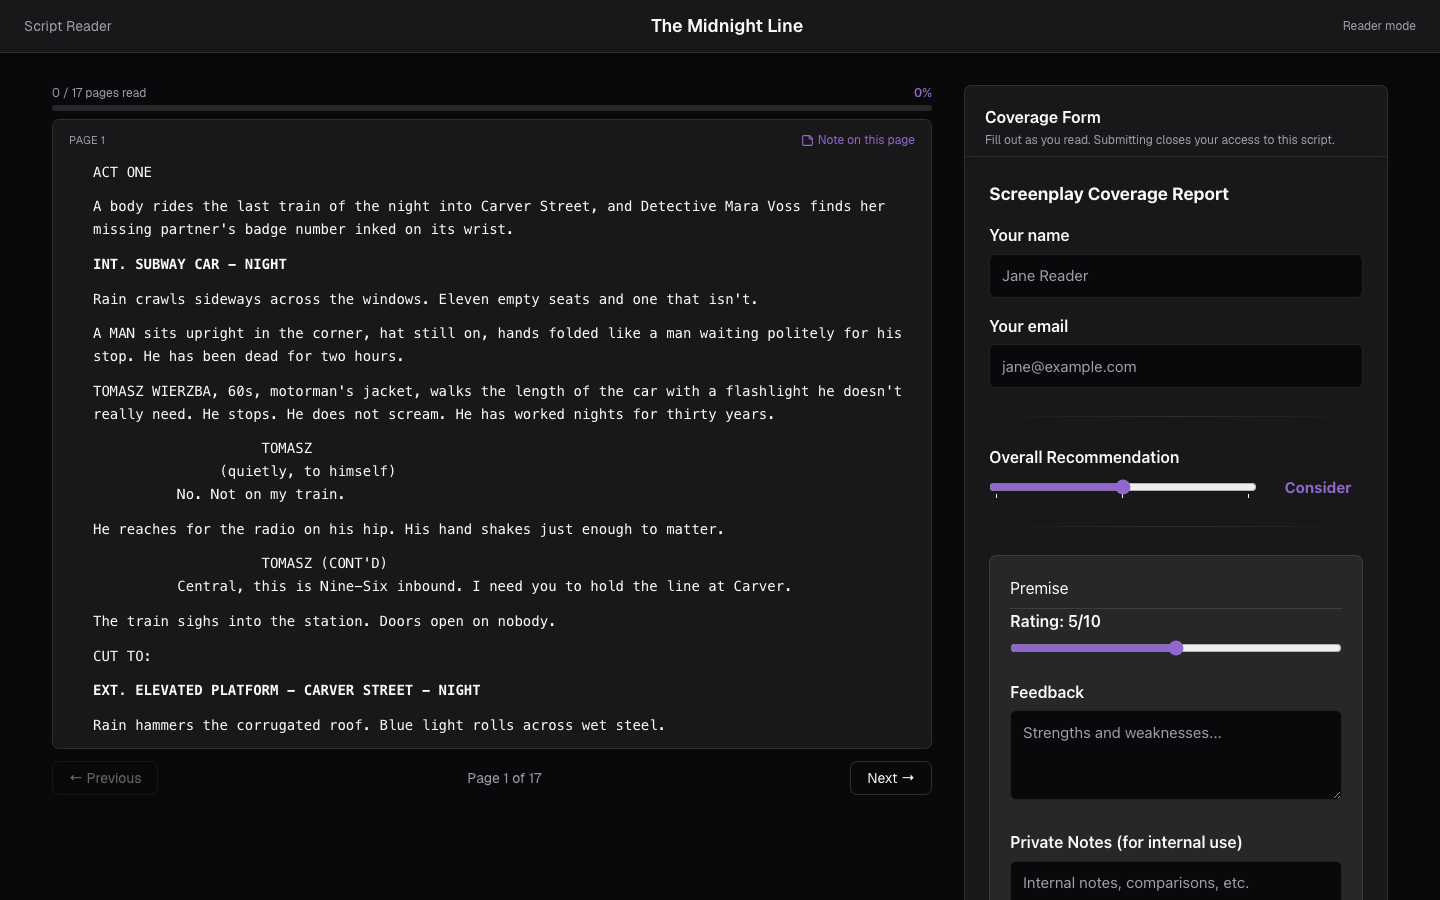This screenshot has height=900, width=1440.
Task: Click the 0% progress percentage
Action: (923, 93)
